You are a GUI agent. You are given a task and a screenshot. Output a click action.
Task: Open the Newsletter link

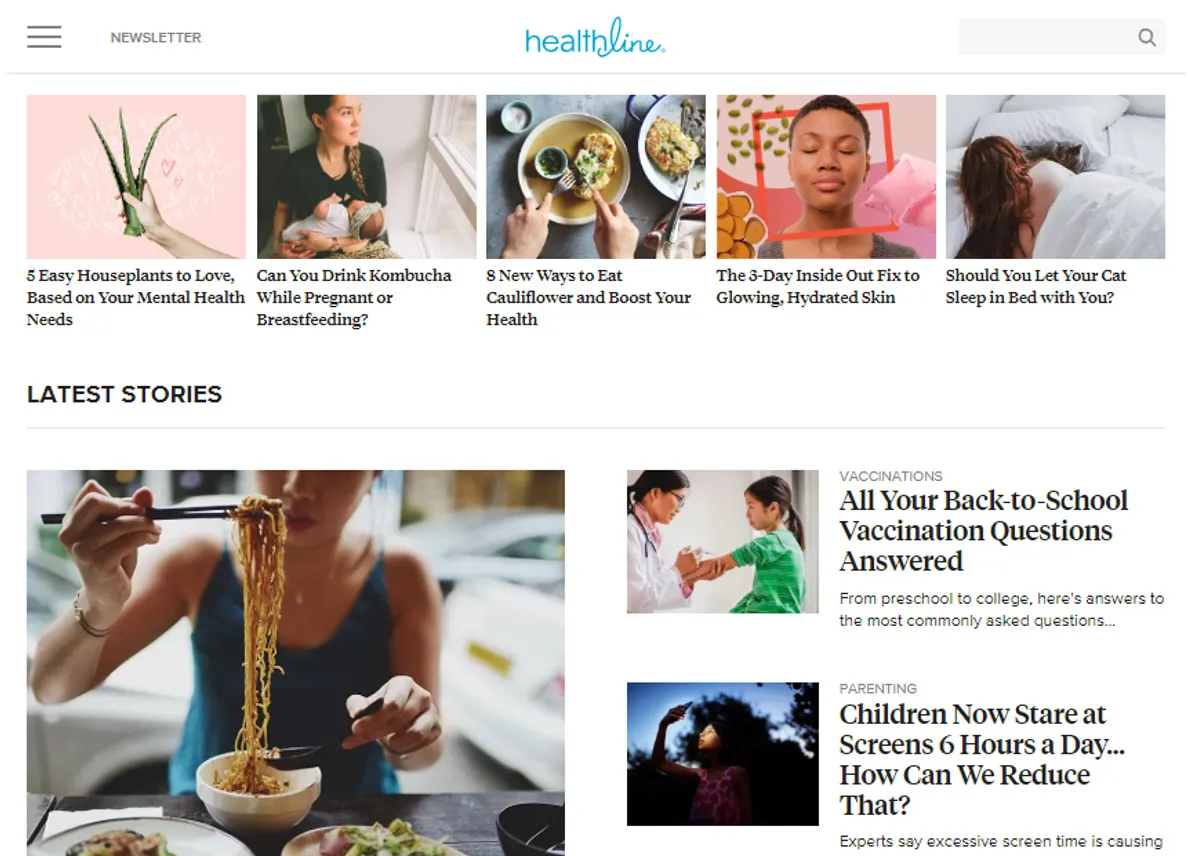pyautogui.click(x=155, y=37)
